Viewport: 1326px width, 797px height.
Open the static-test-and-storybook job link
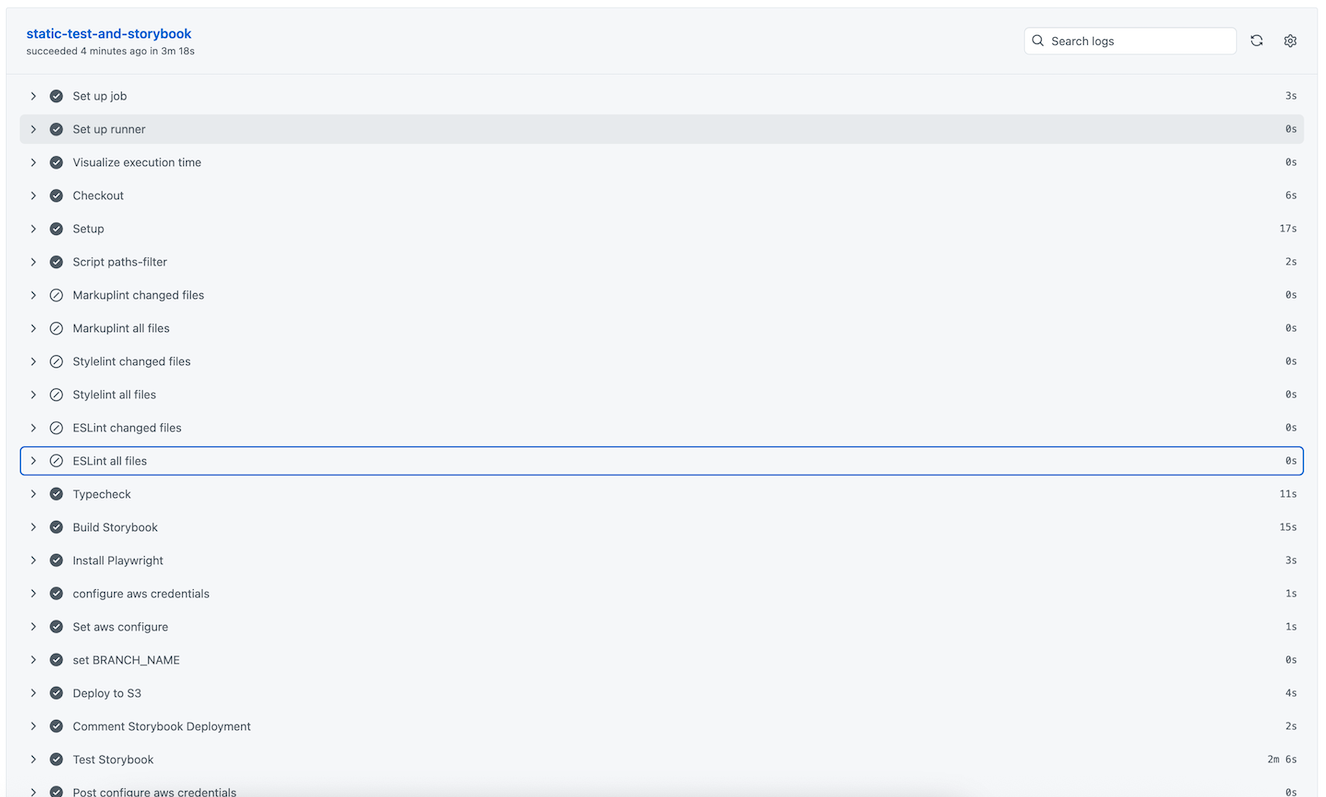tap(109, 34)
